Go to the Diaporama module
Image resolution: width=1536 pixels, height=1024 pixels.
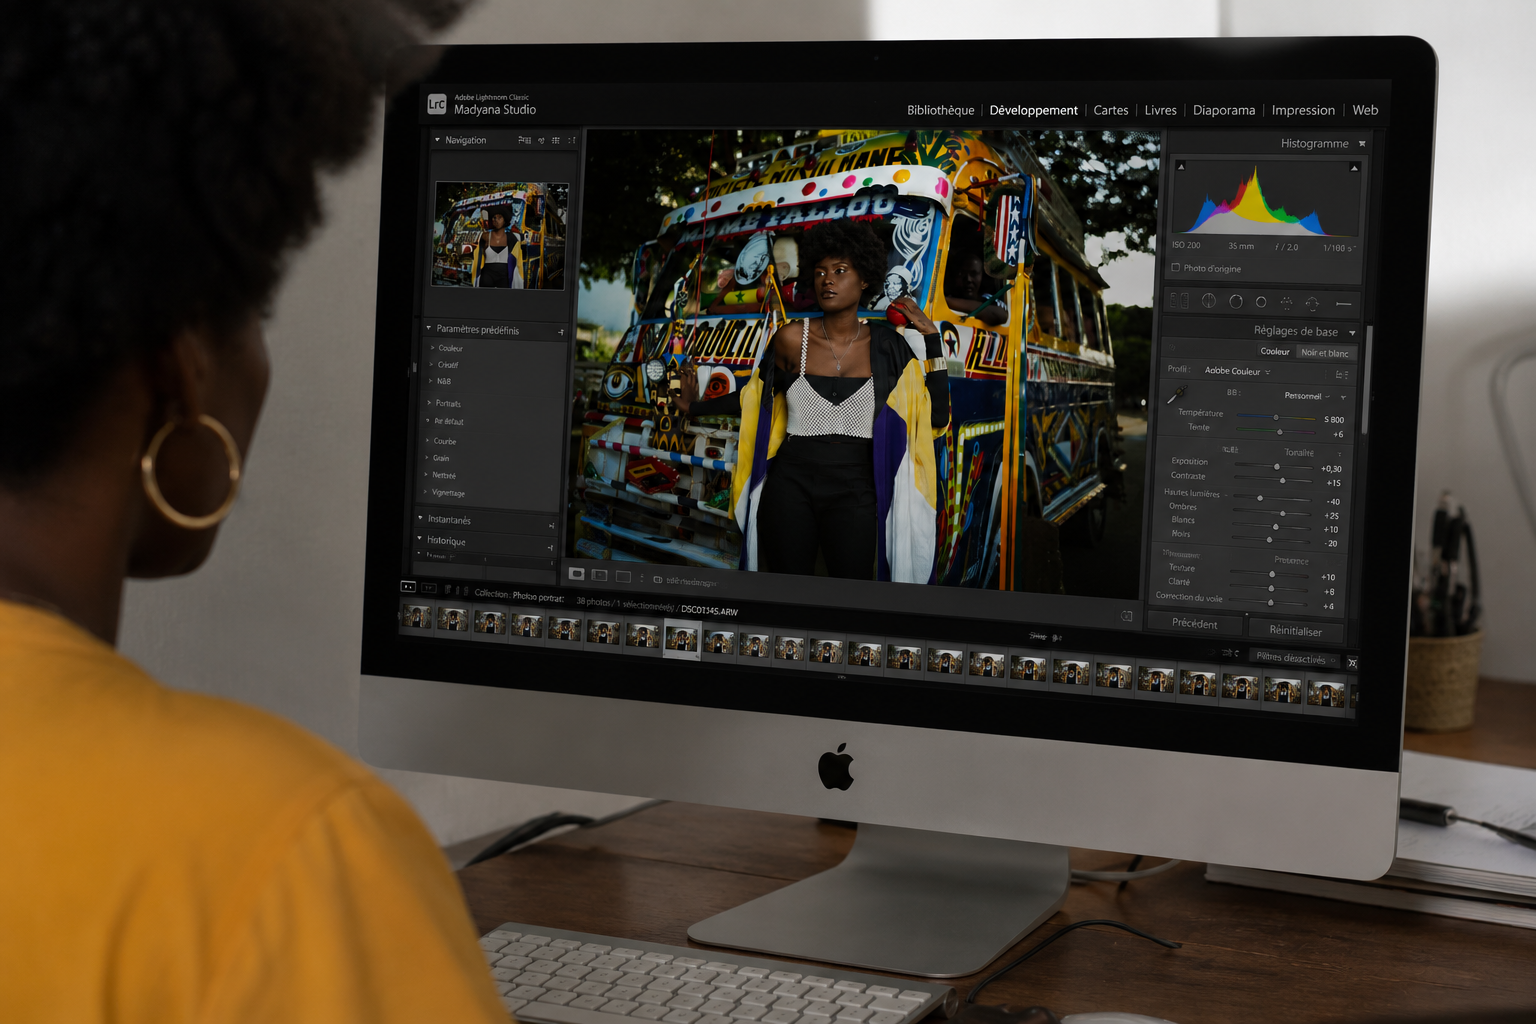1224,110
